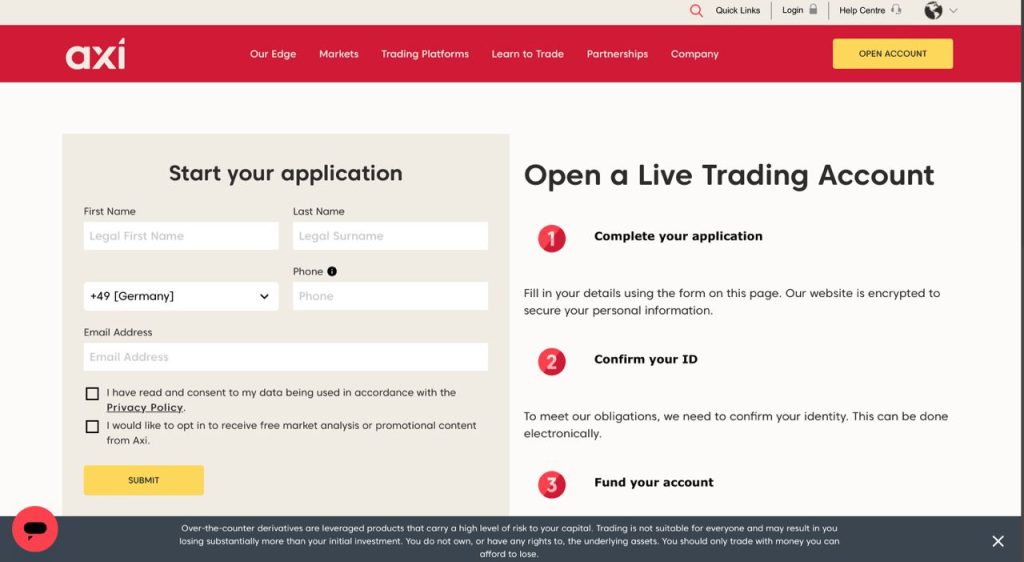This screenshot has width=1024, height=562.
Task: Click the Legal First Name field
Action: tap(181, 236)
